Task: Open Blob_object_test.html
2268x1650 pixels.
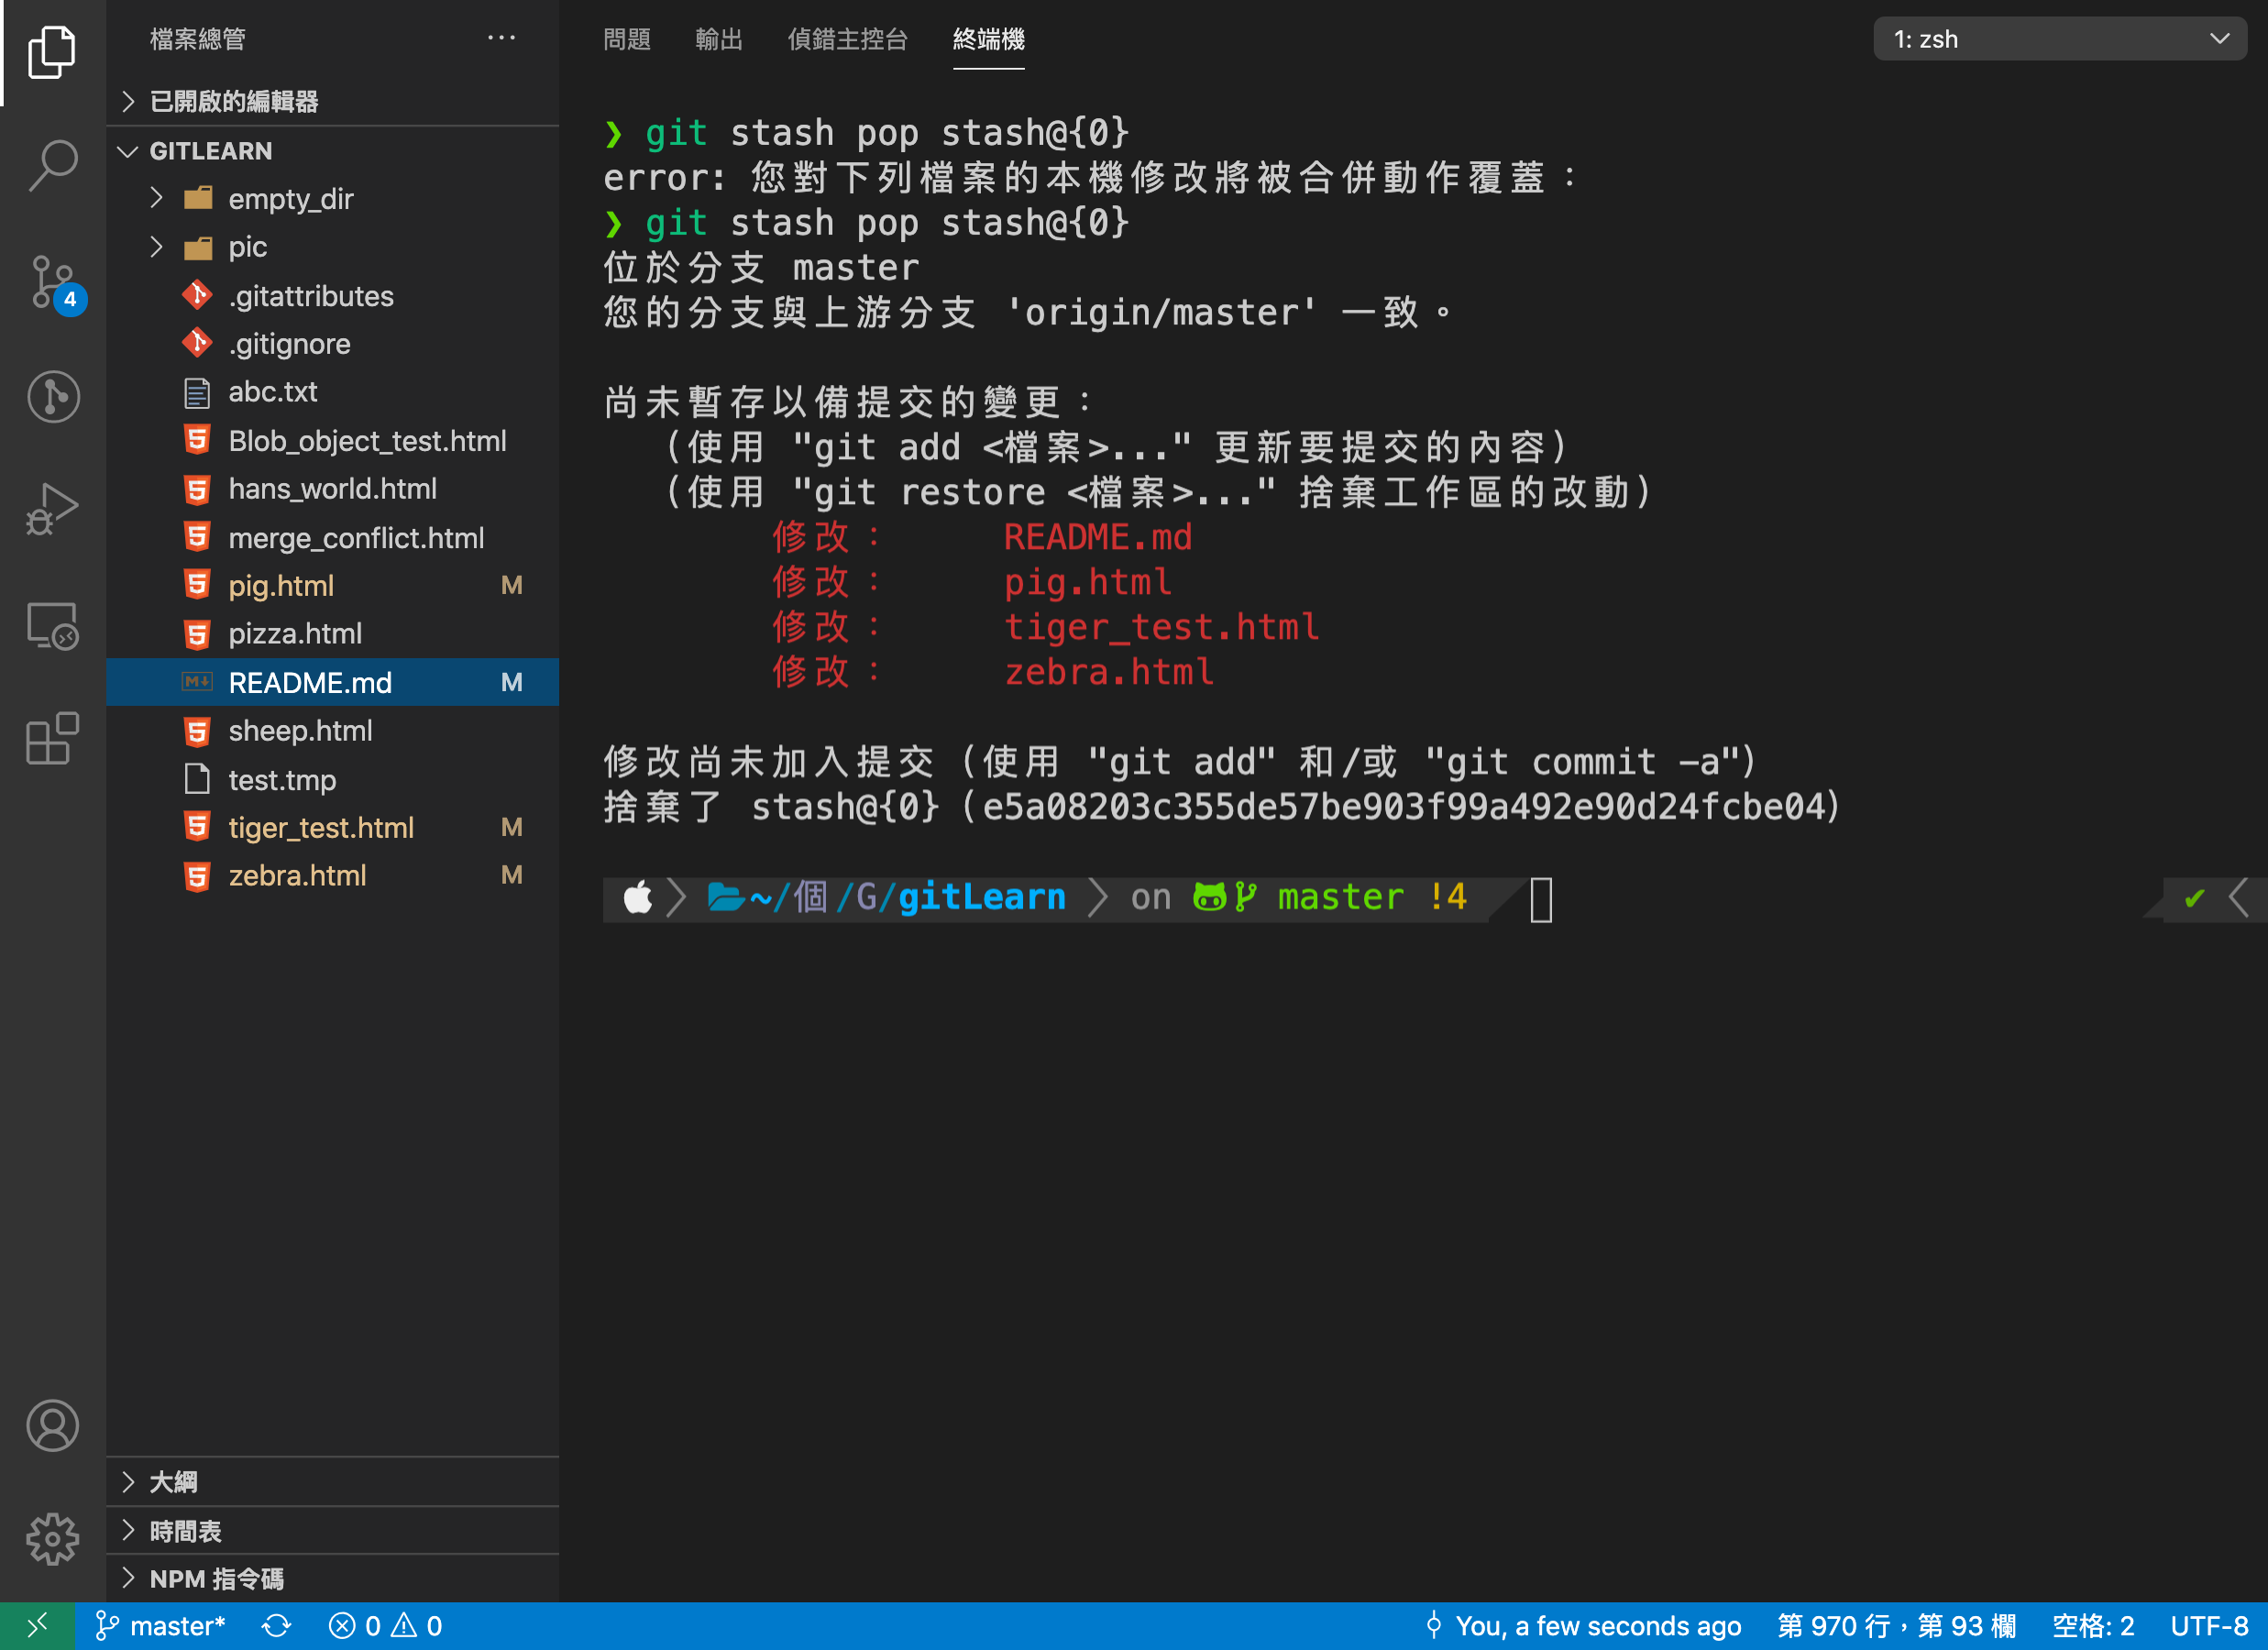Action: click(332, 440)
